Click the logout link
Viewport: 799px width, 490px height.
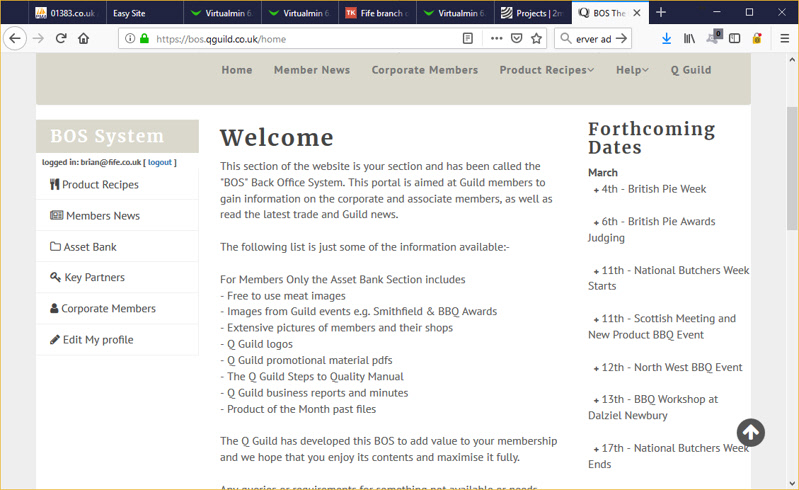tap(160, 162)
